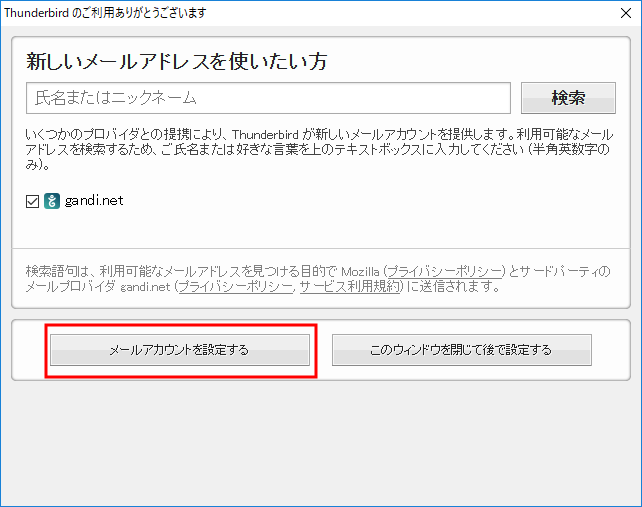Click the 新しいメールアドレスを使いたい方 heading

coord(176,61)
